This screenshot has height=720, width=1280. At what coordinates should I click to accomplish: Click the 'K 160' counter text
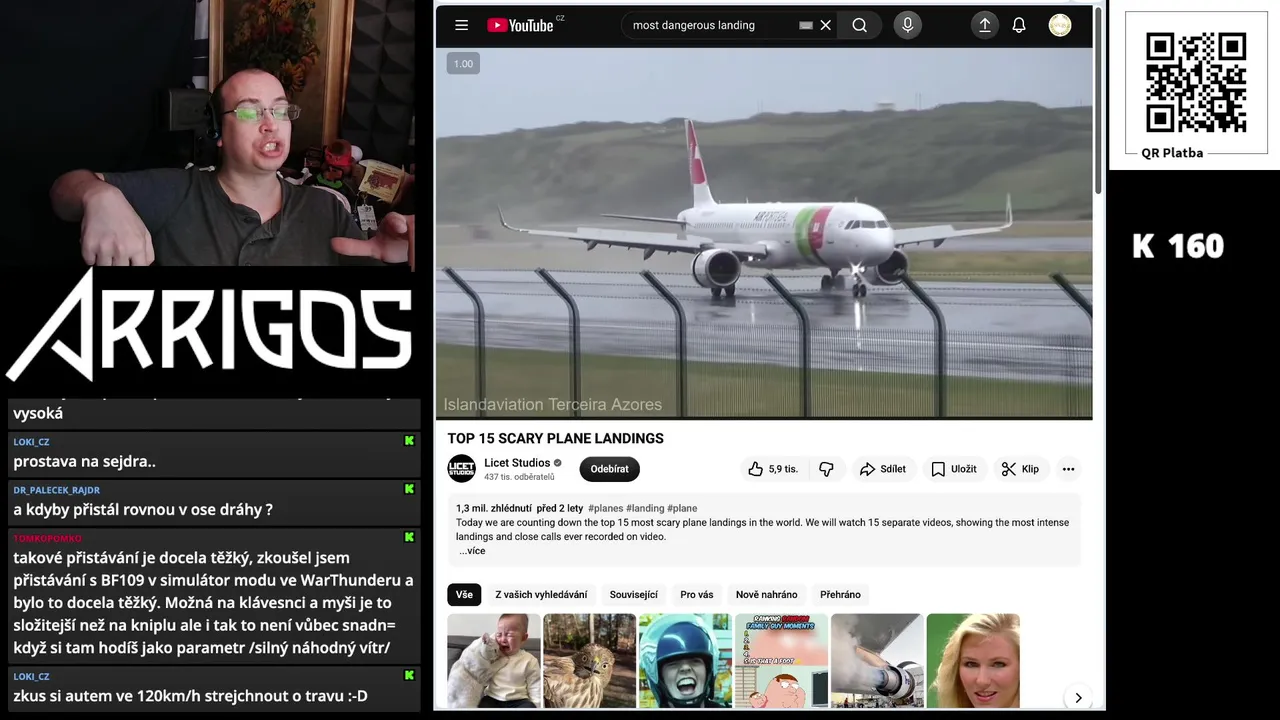1178,246
